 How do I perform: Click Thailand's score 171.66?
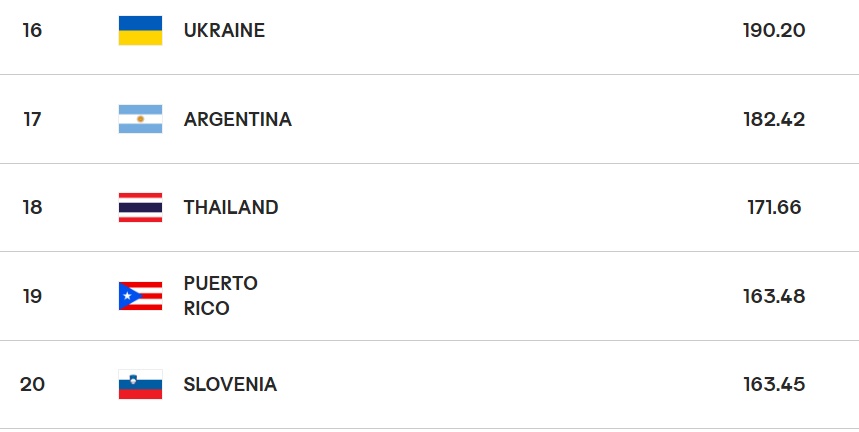coord(774,208)
